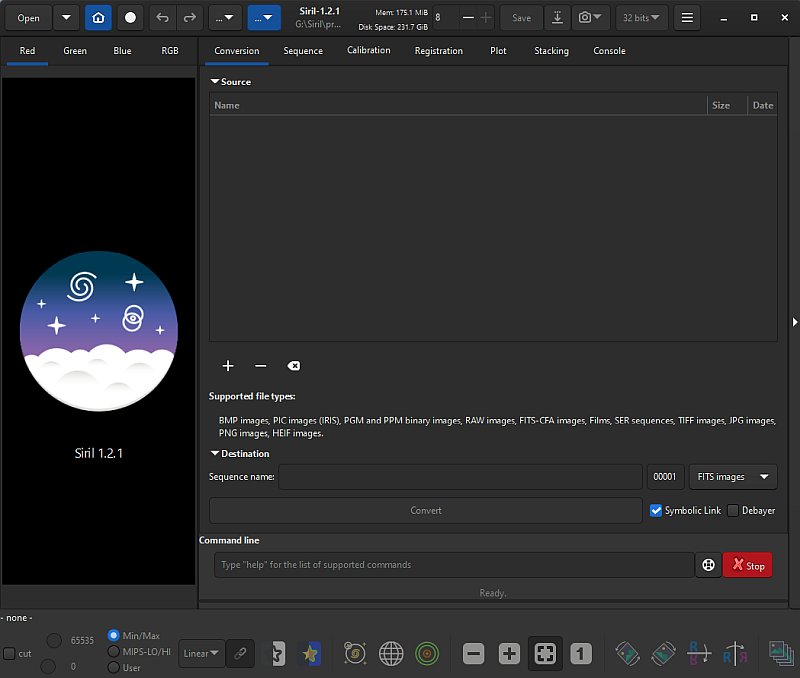Viewport: 800px width, 678px height.
Task: Open the dropdown next to Open
Action: click(x=66, y=18)
